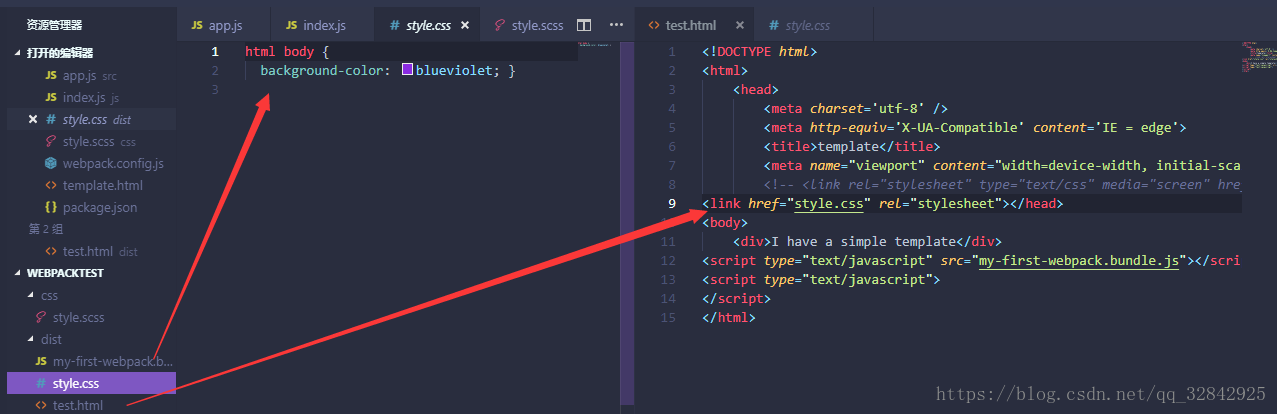Viewport: 1277px width, 414px height.
Task: Click template.html file icon
Action: [x=51, y=185]
